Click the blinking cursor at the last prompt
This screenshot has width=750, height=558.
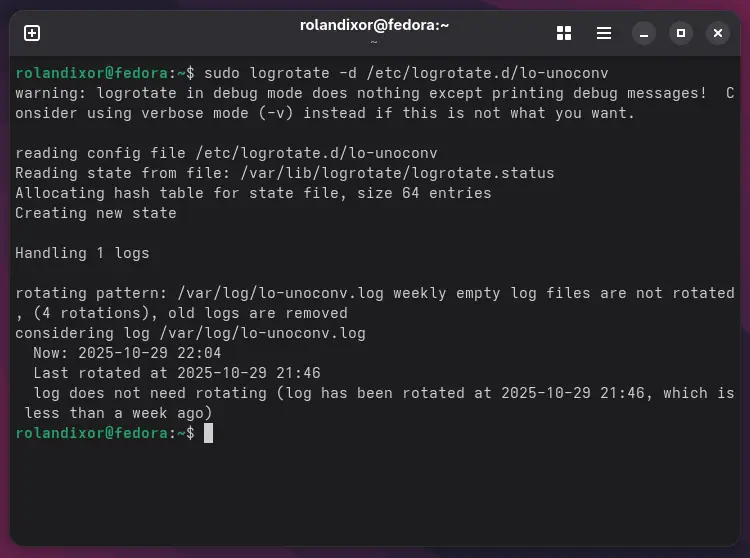(x=208, y=433)
